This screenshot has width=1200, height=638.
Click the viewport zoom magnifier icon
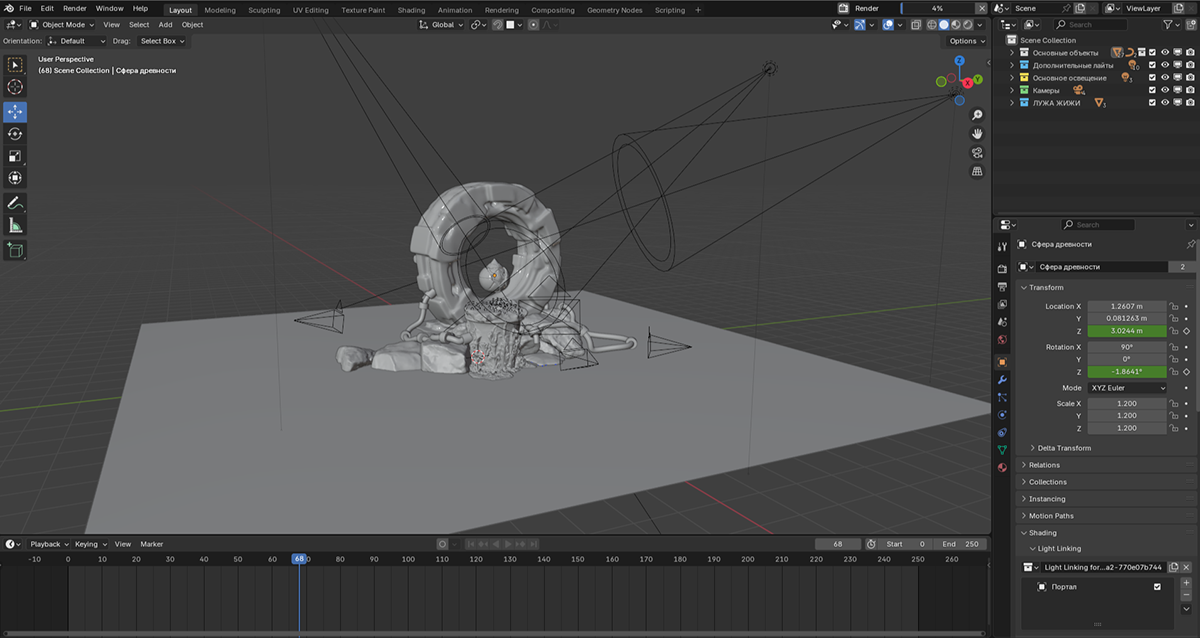pos(977,115)
